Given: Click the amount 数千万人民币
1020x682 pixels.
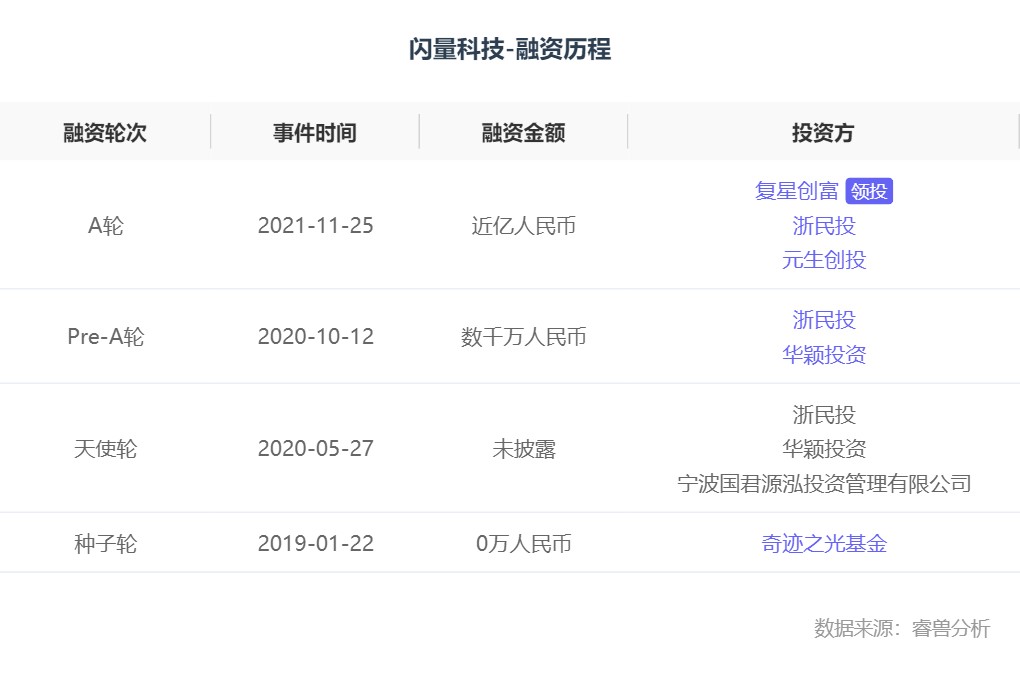Looking at the screenshot, I should click(524, 336).
